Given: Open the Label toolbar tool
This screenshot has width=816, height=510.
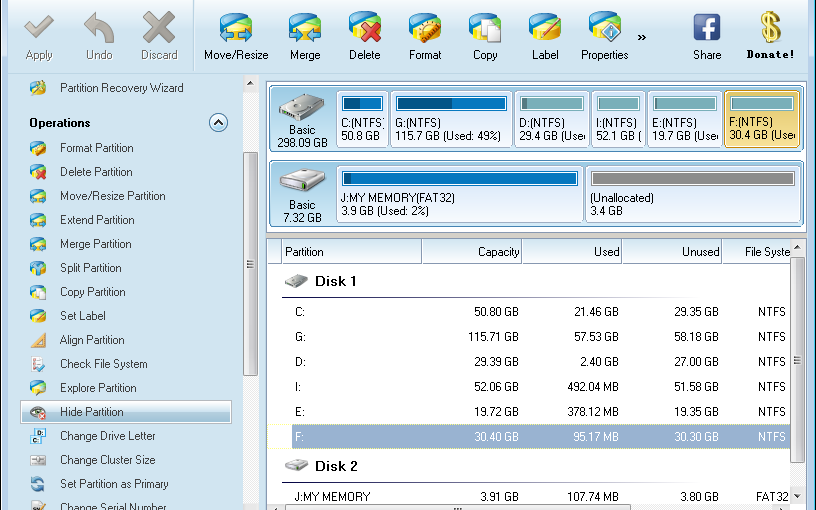Looking at the screenshot, I should [545, 37].
